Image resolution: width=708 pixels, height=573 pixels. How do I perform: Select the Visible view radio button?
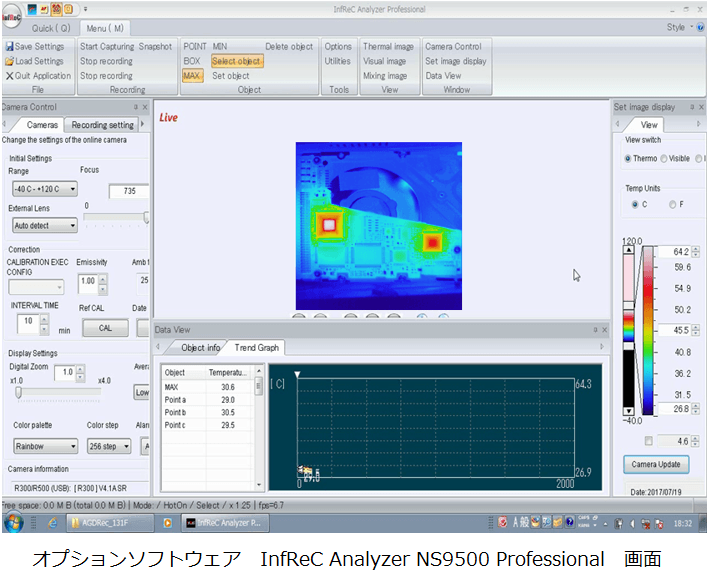[x=662, y=158]
